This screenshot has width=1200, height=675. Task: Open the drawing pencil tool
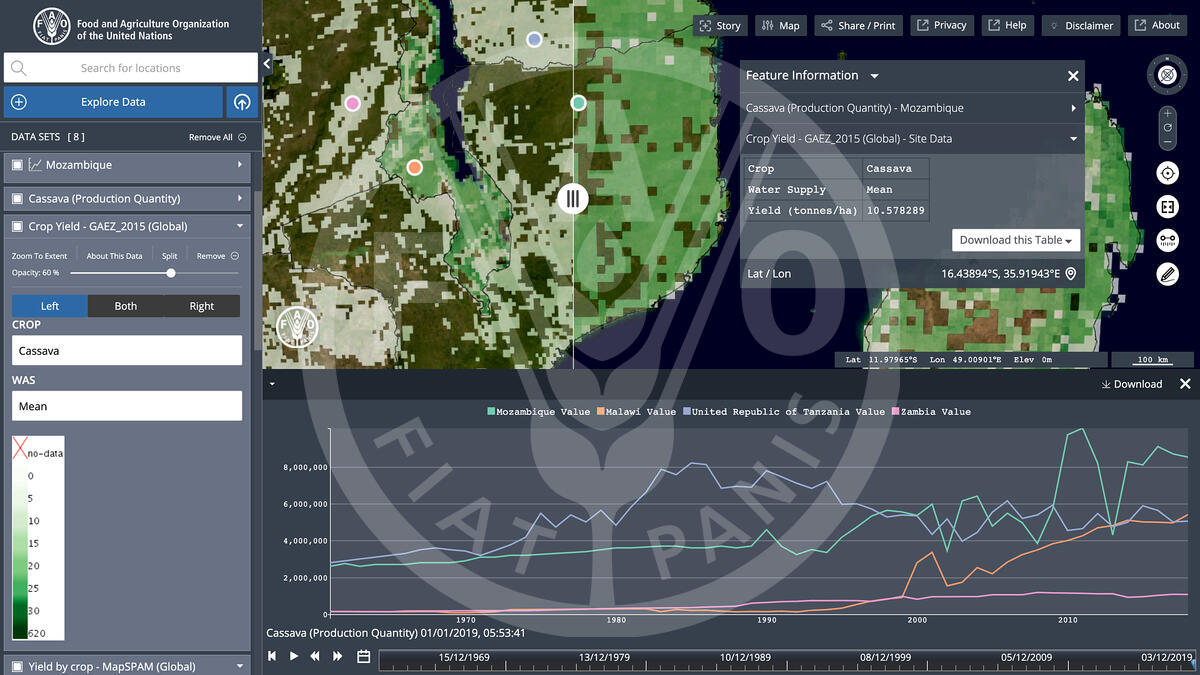[x=1167, y=274]
